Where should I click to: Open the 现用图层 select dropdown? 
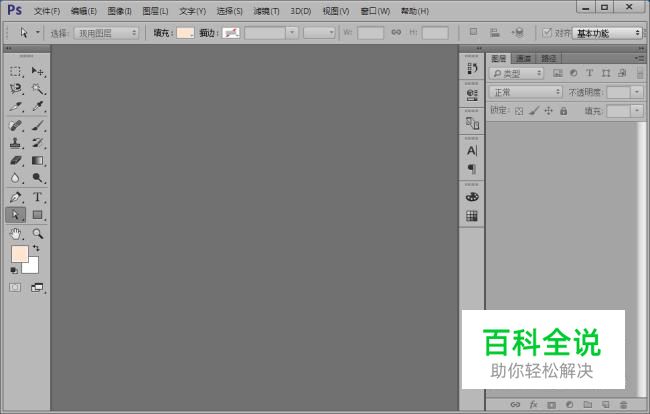[x=106, y=33]
